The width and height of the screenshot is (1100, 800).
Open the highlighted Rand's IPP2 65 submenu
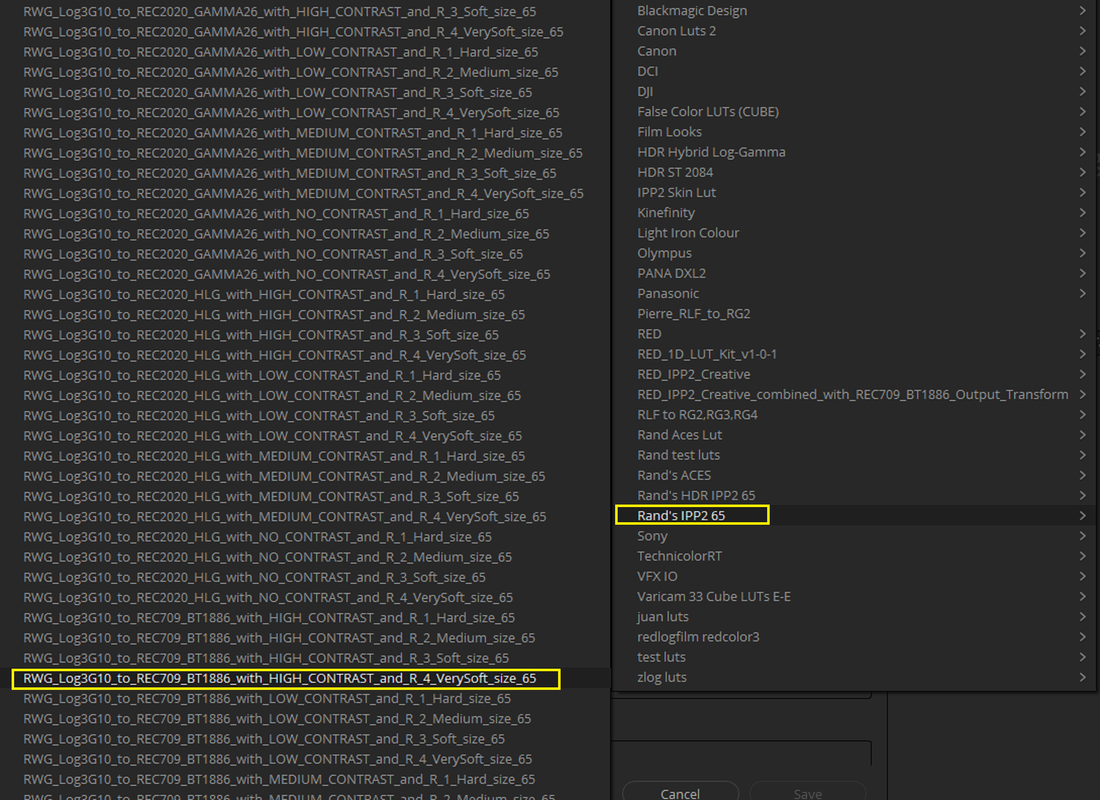point(854,516)
